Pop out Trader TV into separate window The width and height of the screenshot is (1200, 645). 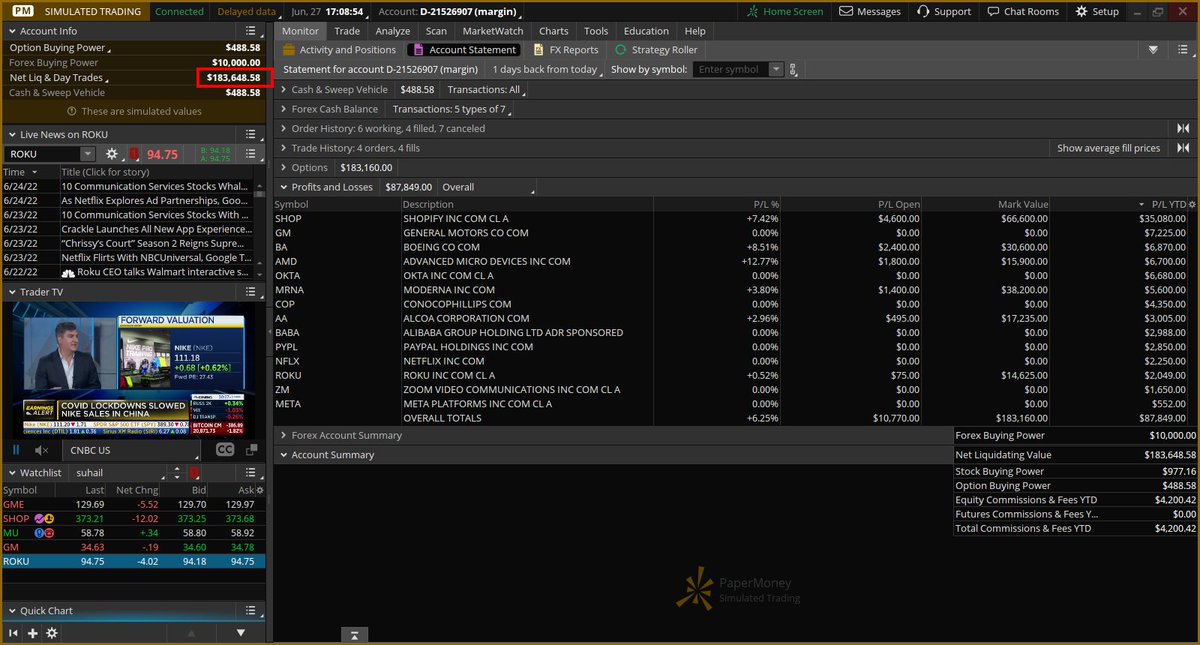click(253, 450)
